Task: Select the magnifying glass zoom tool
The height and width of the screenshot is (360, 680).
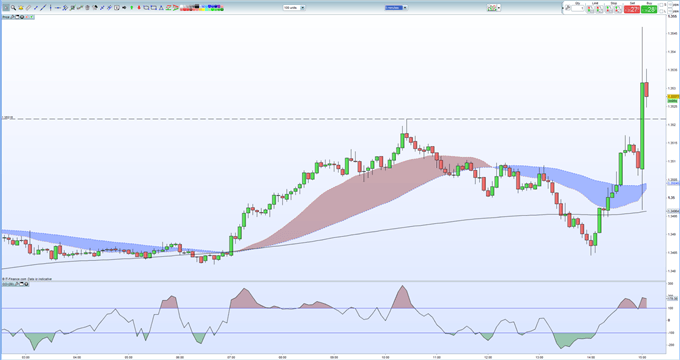Action: [x=13, y=7]
